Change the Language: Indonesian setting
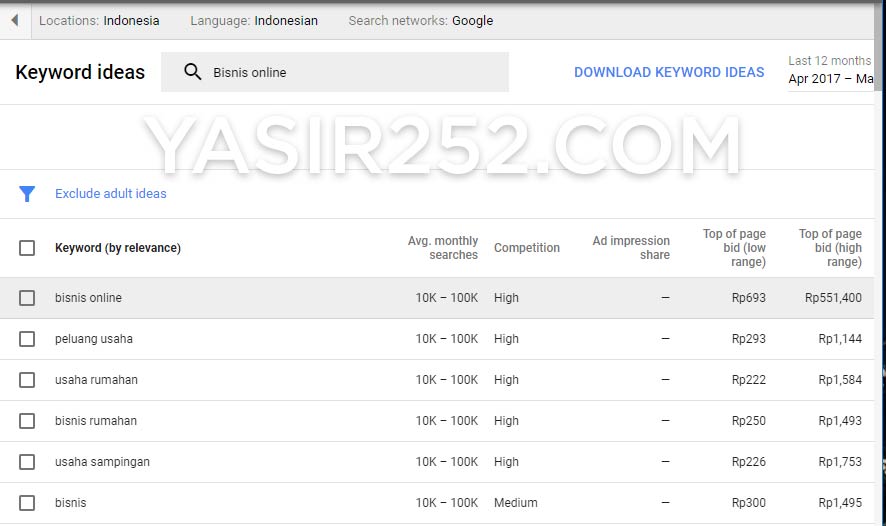This screenshot has height=526, width=886. (254, 21)
